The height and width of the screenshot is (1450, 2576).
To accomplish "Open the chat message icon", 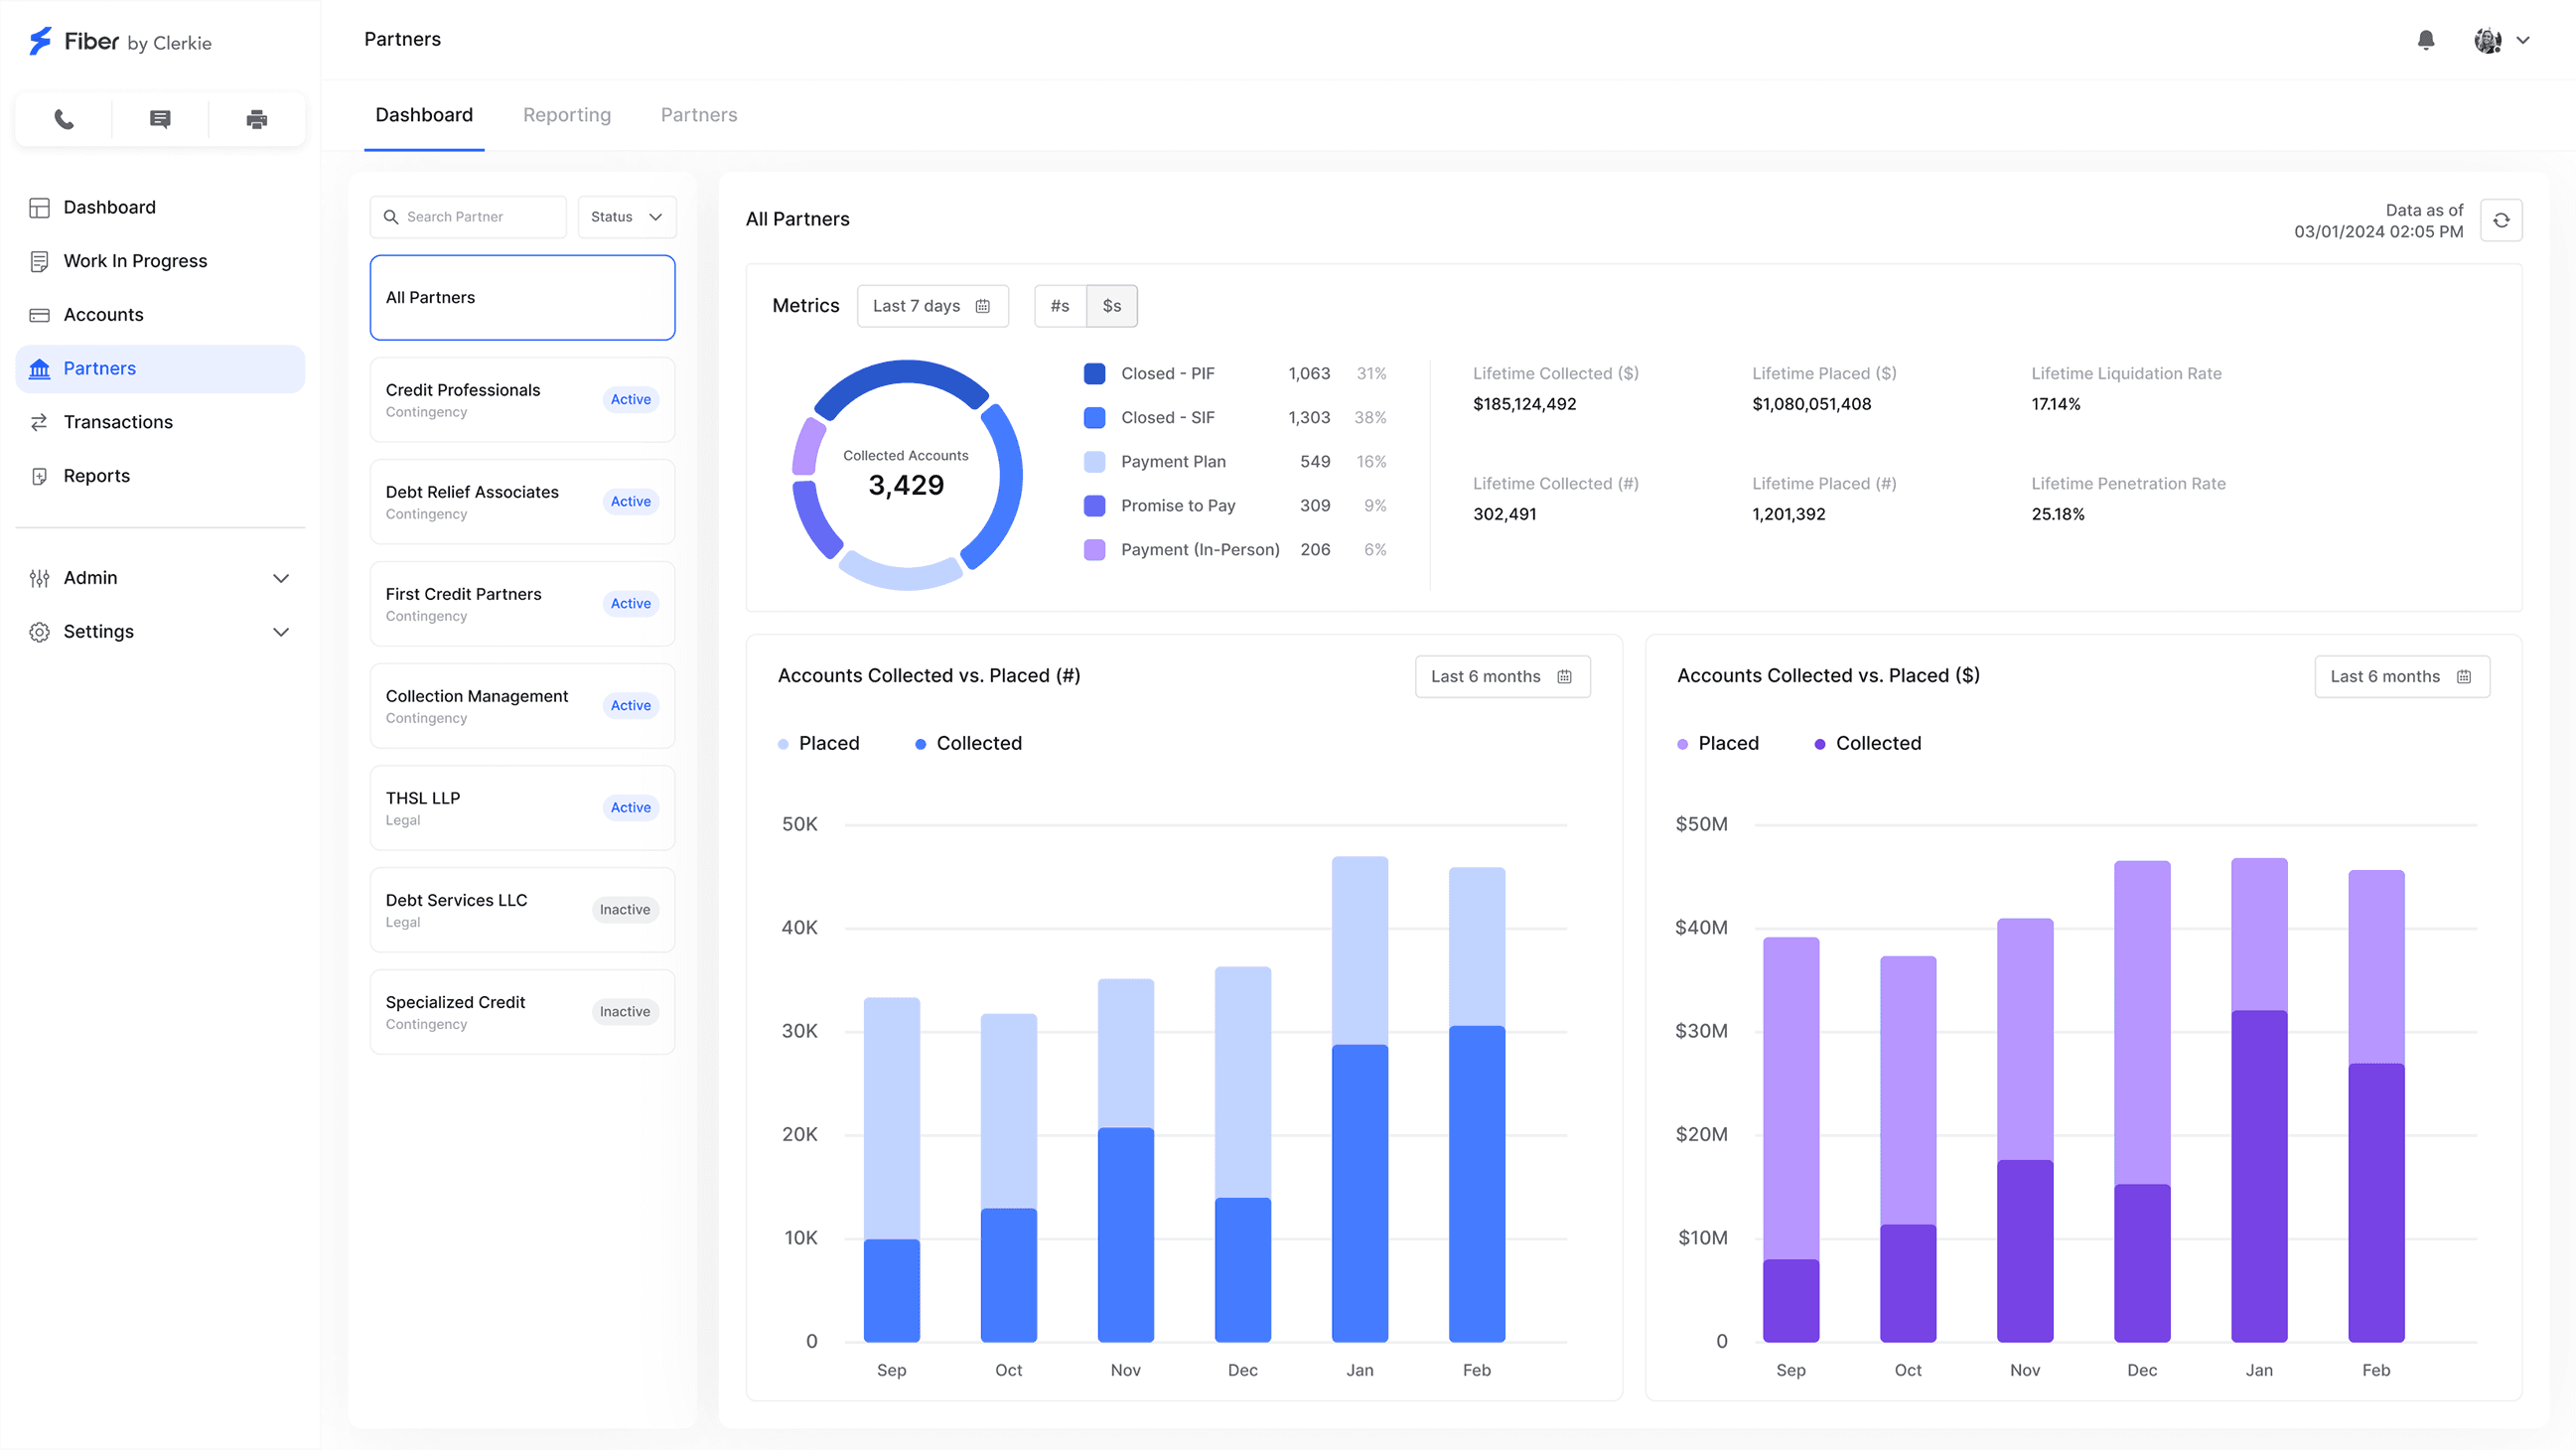I will 160,120.
